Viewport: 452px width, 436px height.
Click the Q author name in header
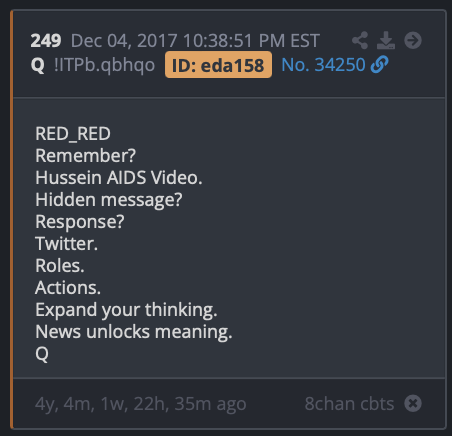[x=37, y=65]
